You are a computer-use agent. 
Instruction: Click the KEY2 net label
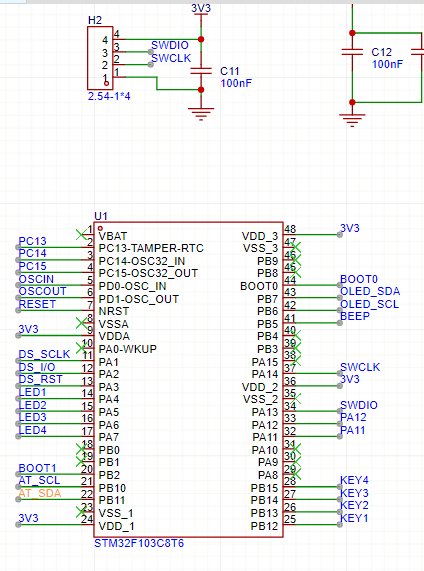point(354,505)
